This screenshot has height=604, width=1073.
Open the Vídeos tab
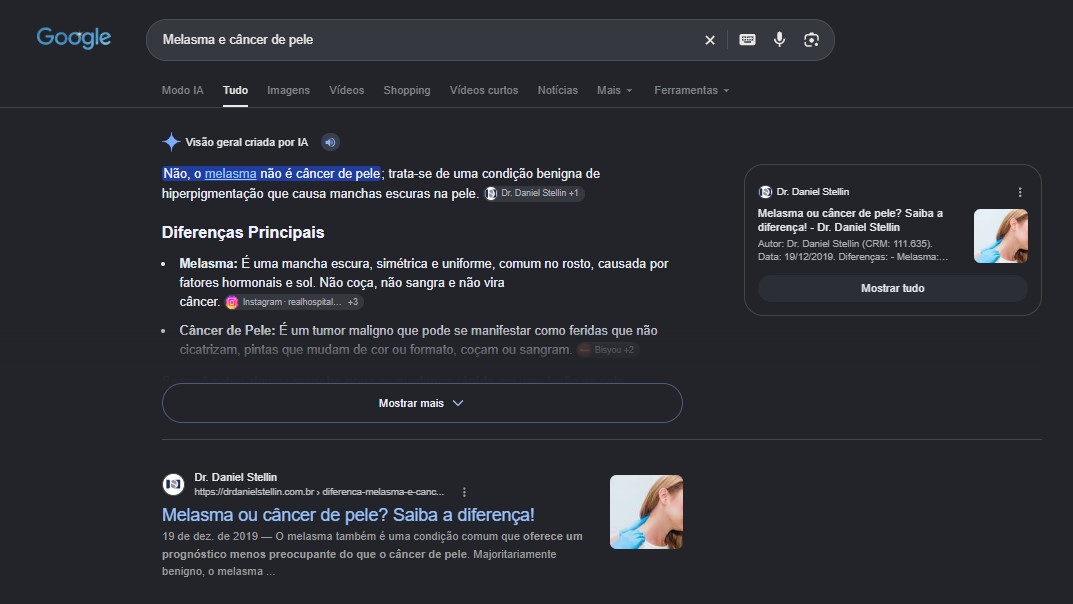coord(346,90)
